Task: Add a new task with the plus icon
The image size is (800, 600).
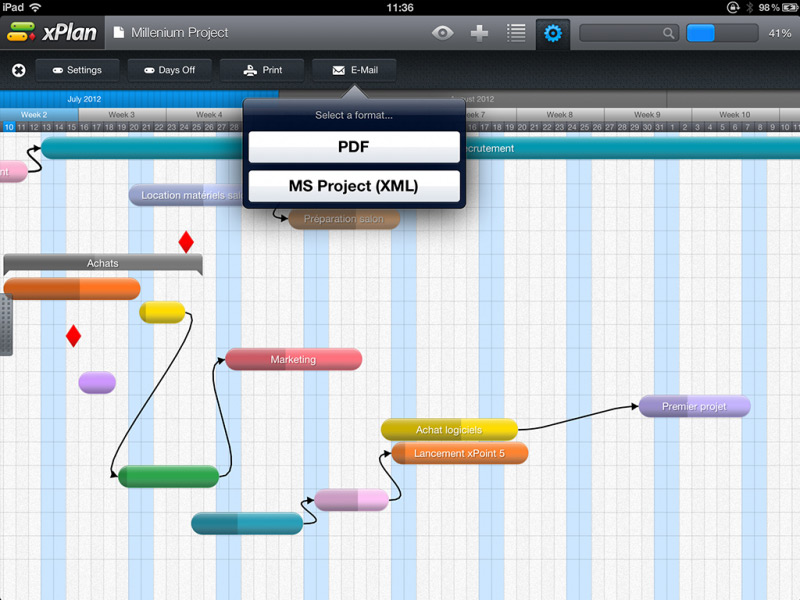Action: [479, 33]
